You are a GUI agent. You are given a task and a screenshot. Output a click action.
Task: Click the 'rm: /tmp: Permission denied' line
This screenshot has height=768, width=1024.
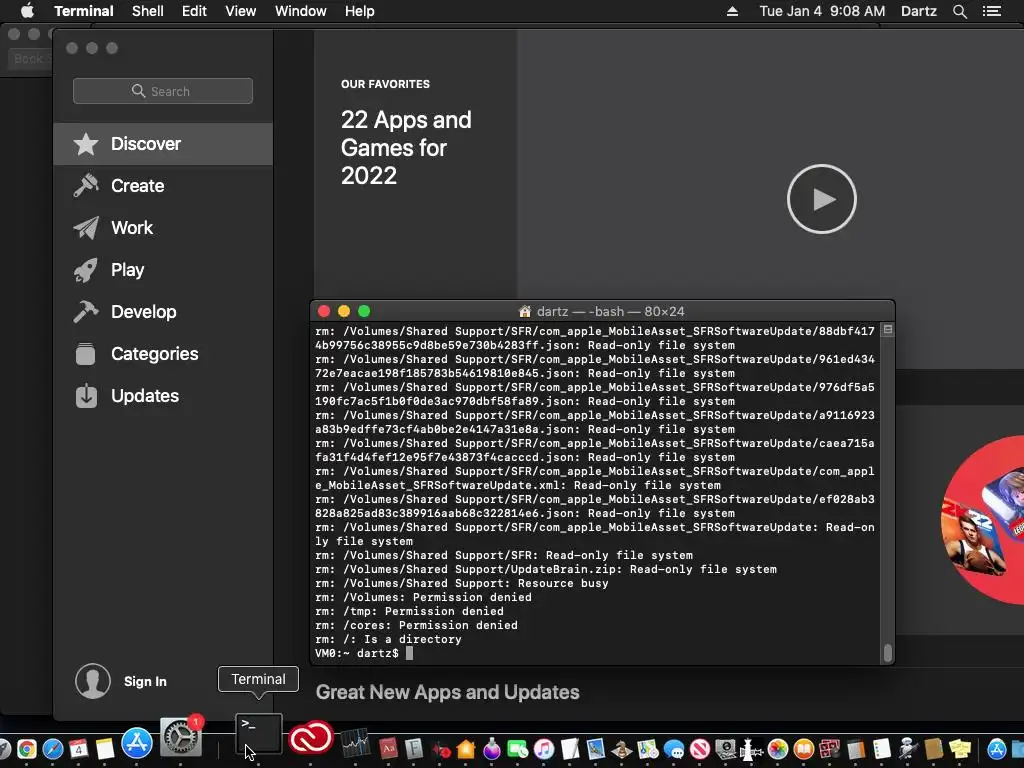tap(409, 611)
